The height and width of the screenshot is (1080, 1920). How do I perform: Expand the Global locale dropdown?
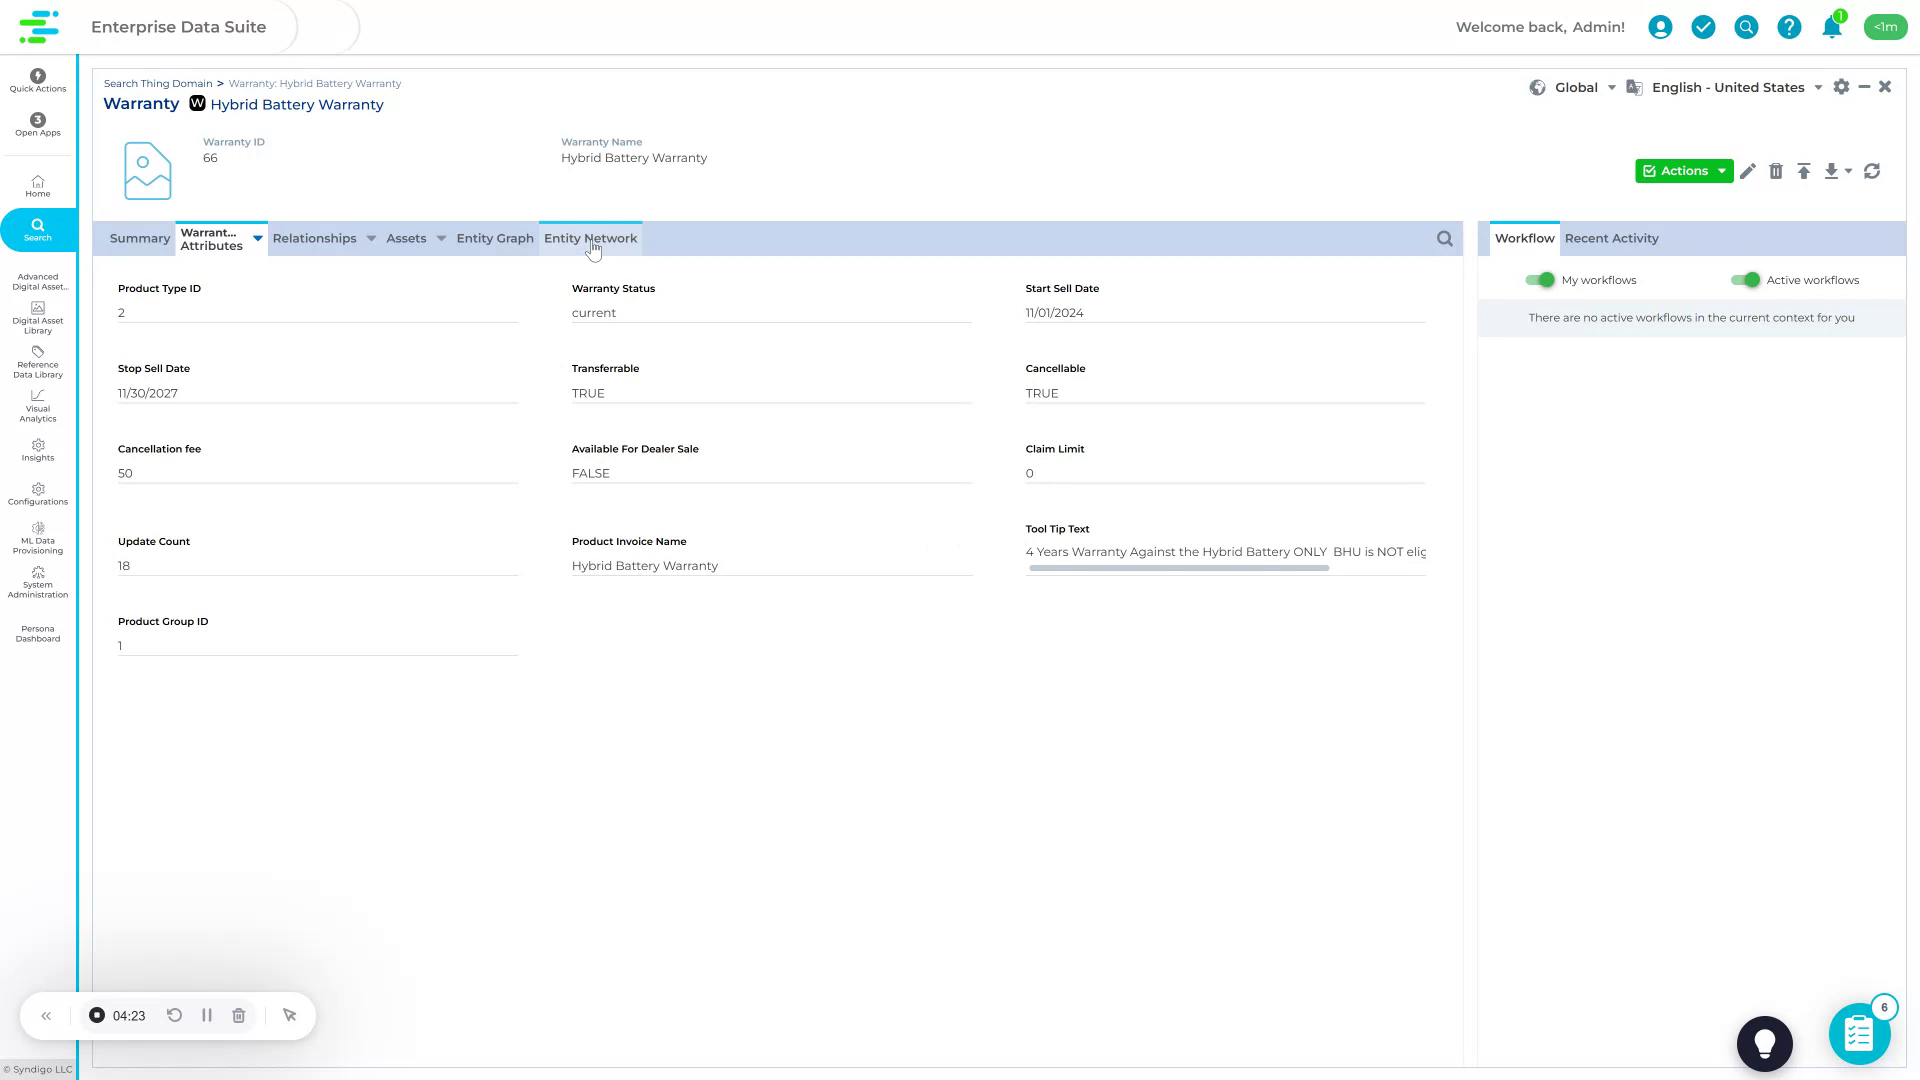point(1611,87)
